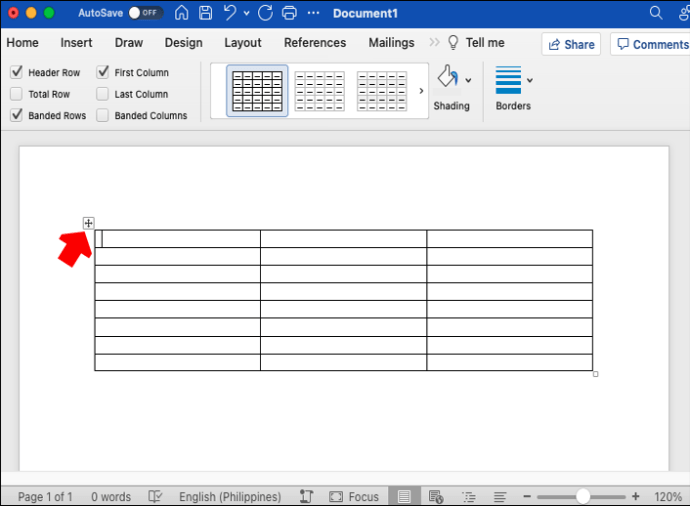
Task: Select the second table style thumbnail
Action: click(x=319, y=91)
